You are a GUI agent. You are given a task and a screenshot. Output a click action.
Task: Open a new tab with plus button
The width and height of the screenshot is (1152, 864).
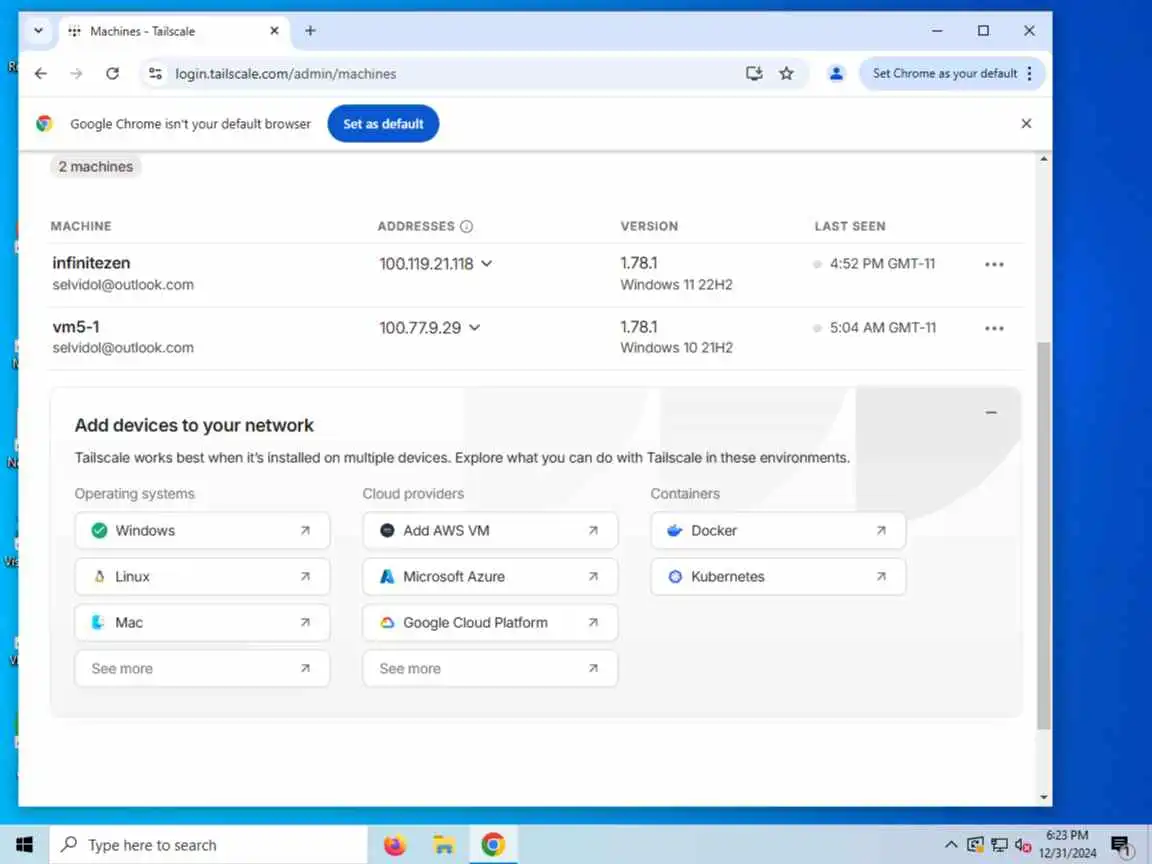click(310, 31)
